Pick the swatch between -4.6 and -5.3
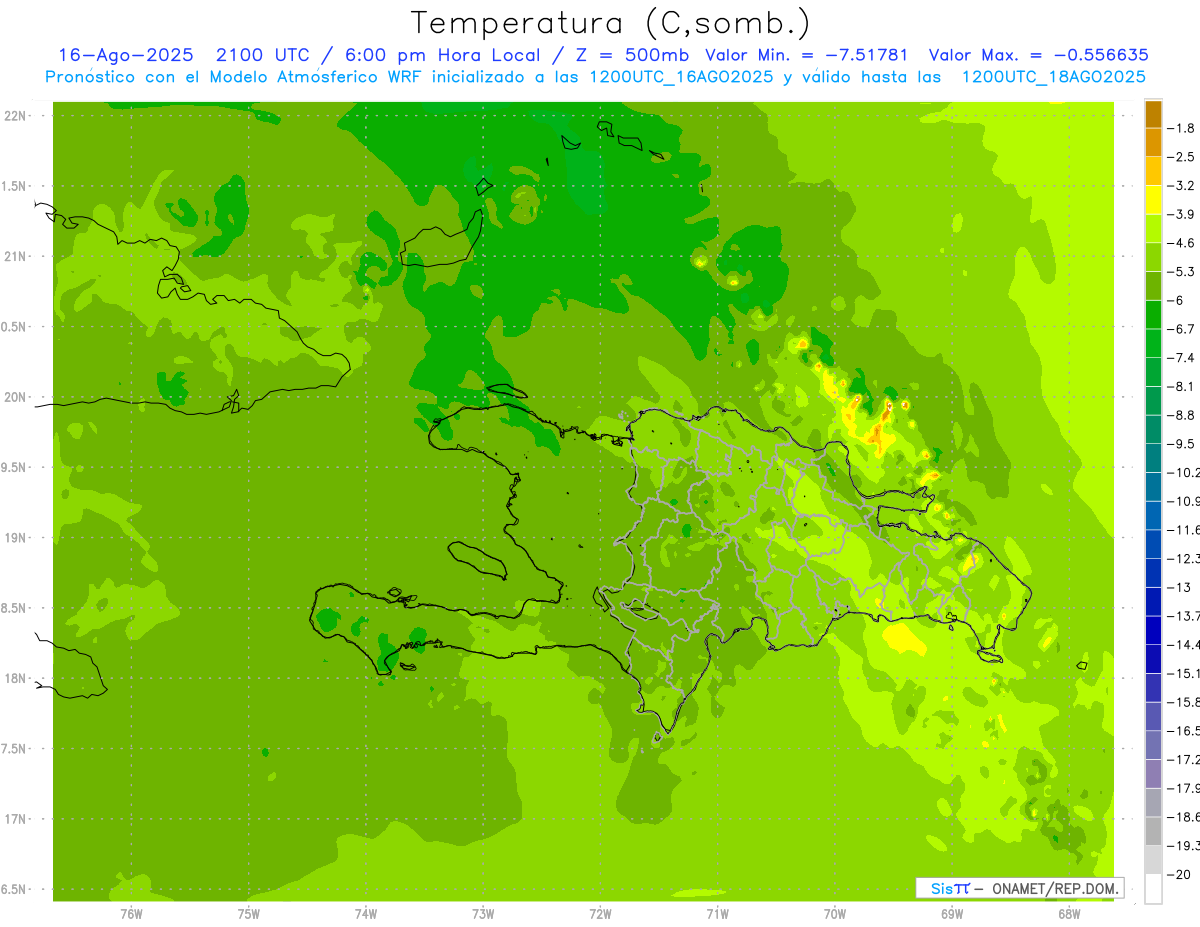Viewport: 1200px width, 927px height. click(1153, 257)
